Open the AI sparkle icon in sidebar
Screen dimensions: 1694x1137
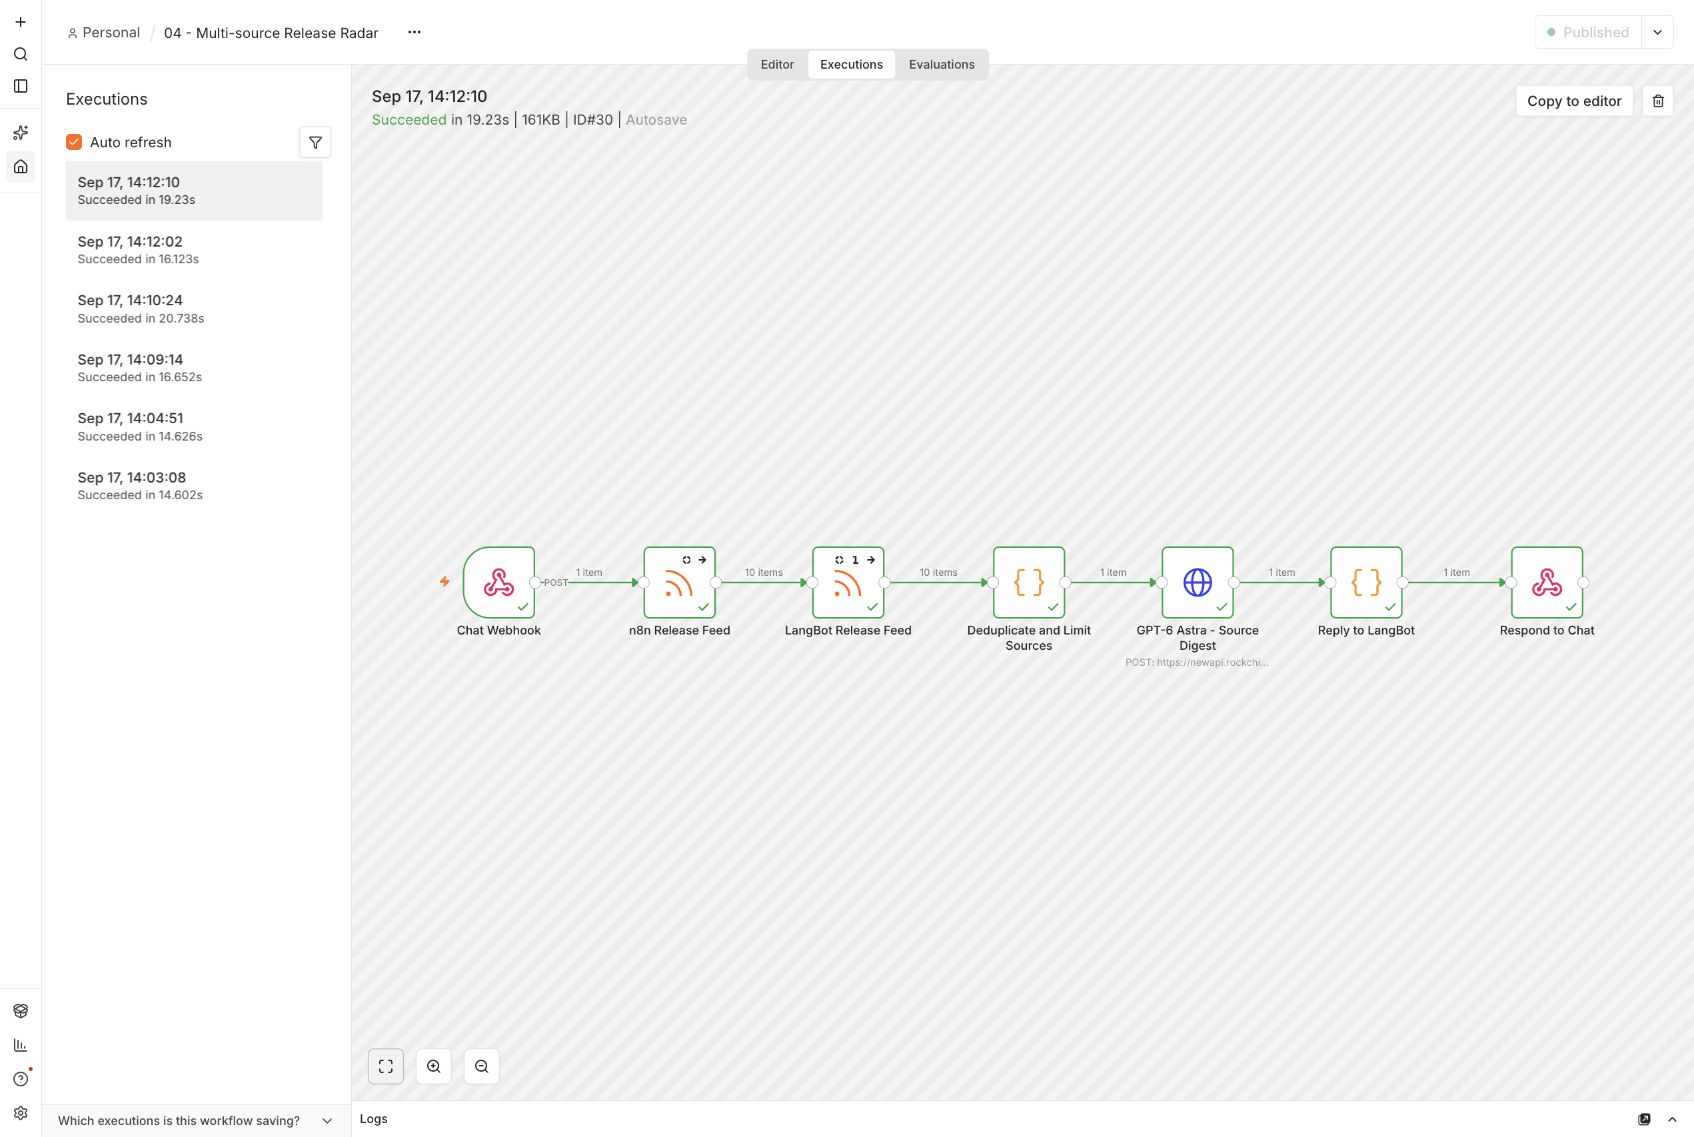[x=20, y=132]
